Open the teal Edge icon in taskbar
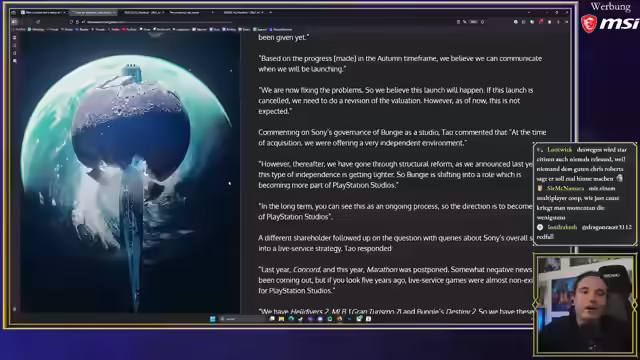 291,319
